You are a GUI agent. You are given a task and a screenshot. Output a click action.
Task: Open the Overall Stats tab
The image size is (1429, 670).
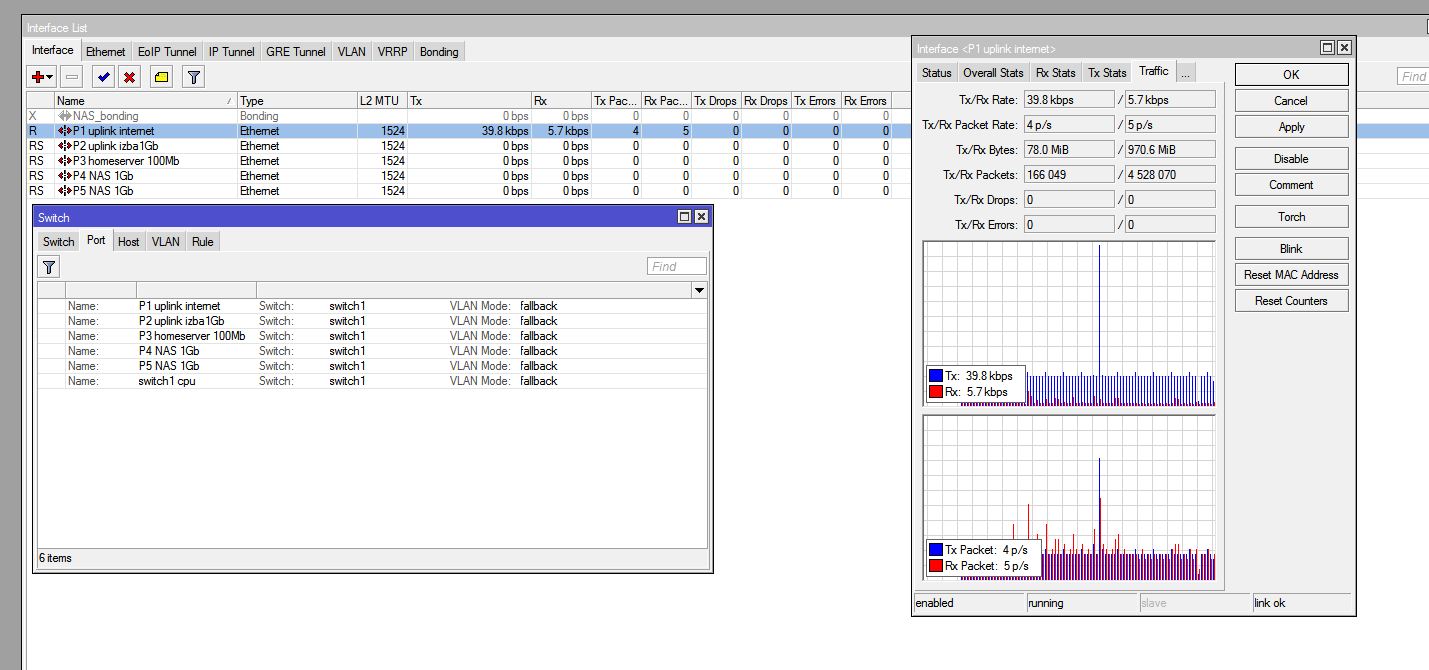(993, 72)
